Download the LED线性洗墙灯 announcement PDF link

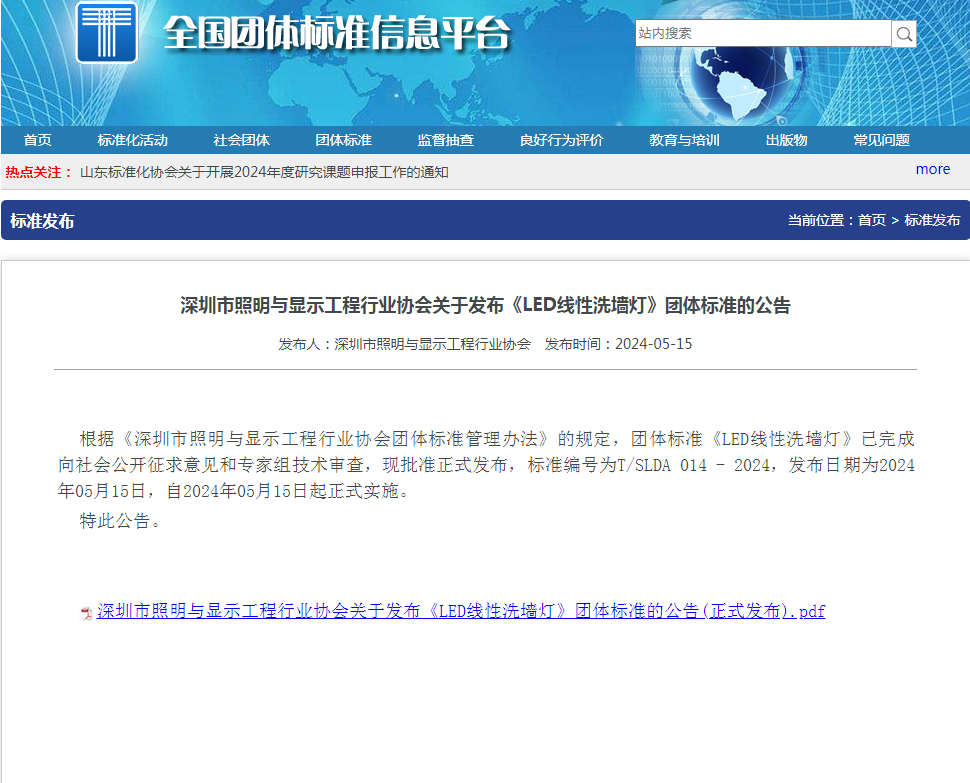tap(461, 611)
